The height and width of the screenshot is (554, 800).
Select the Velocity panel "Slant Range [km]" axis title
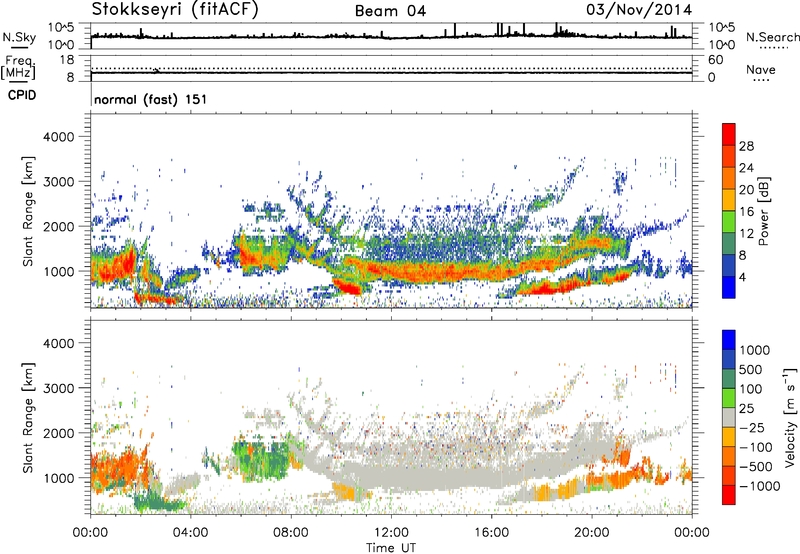click(29, 418)
